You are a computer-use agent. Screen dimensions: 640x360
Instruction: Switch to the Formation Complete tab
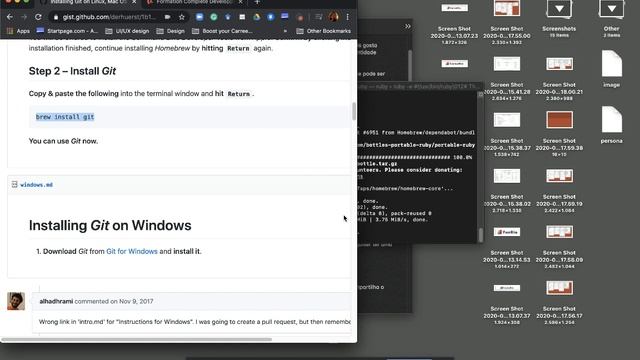point(194,2)
